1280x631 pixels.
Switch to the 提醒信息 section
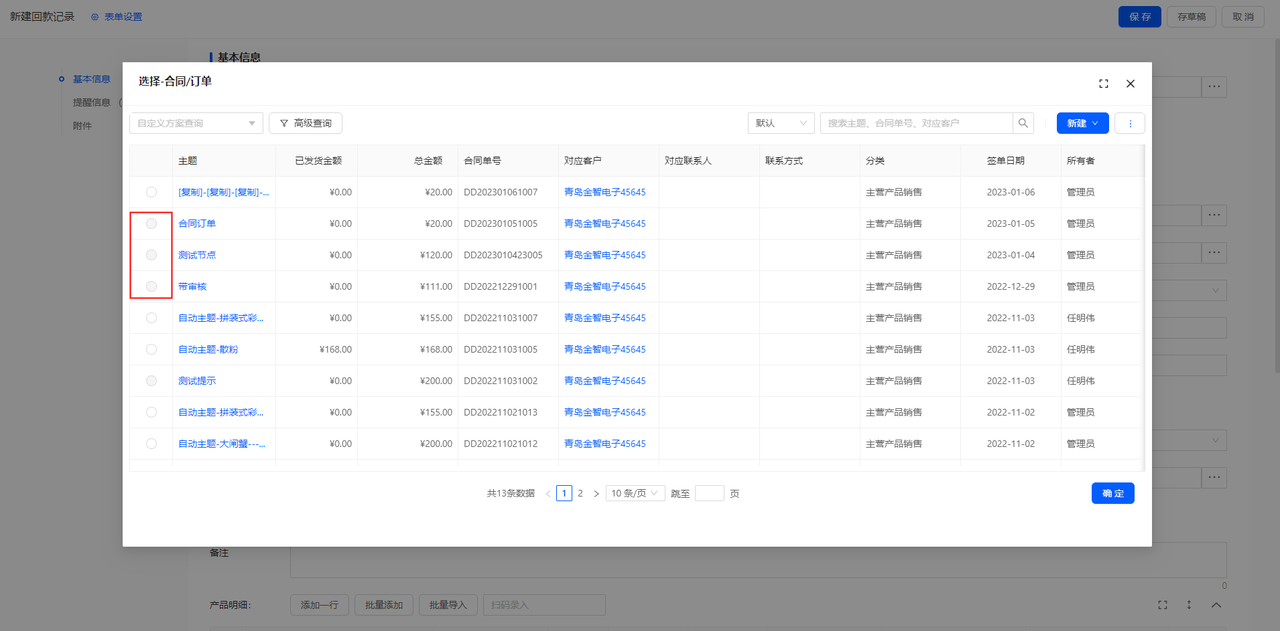click(91, 102)
